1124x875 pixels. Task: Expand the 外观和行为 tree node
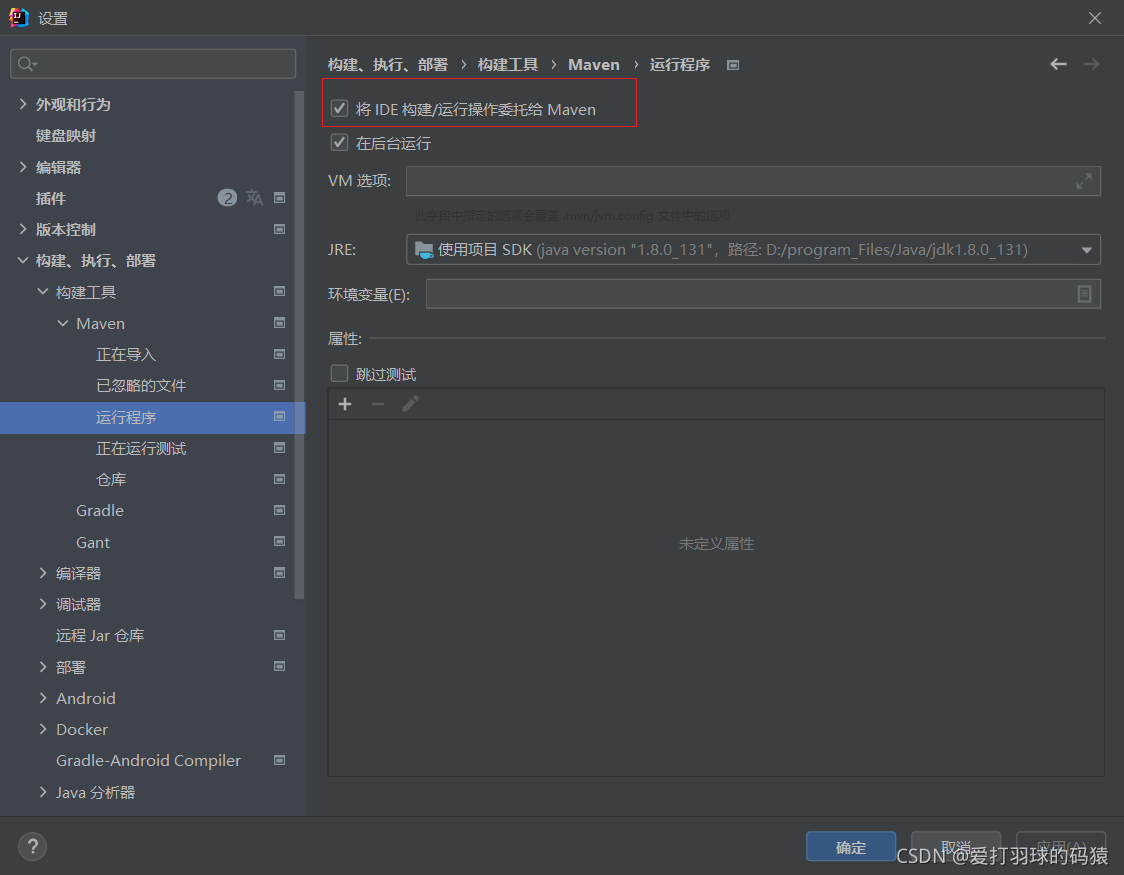[23, 104]
